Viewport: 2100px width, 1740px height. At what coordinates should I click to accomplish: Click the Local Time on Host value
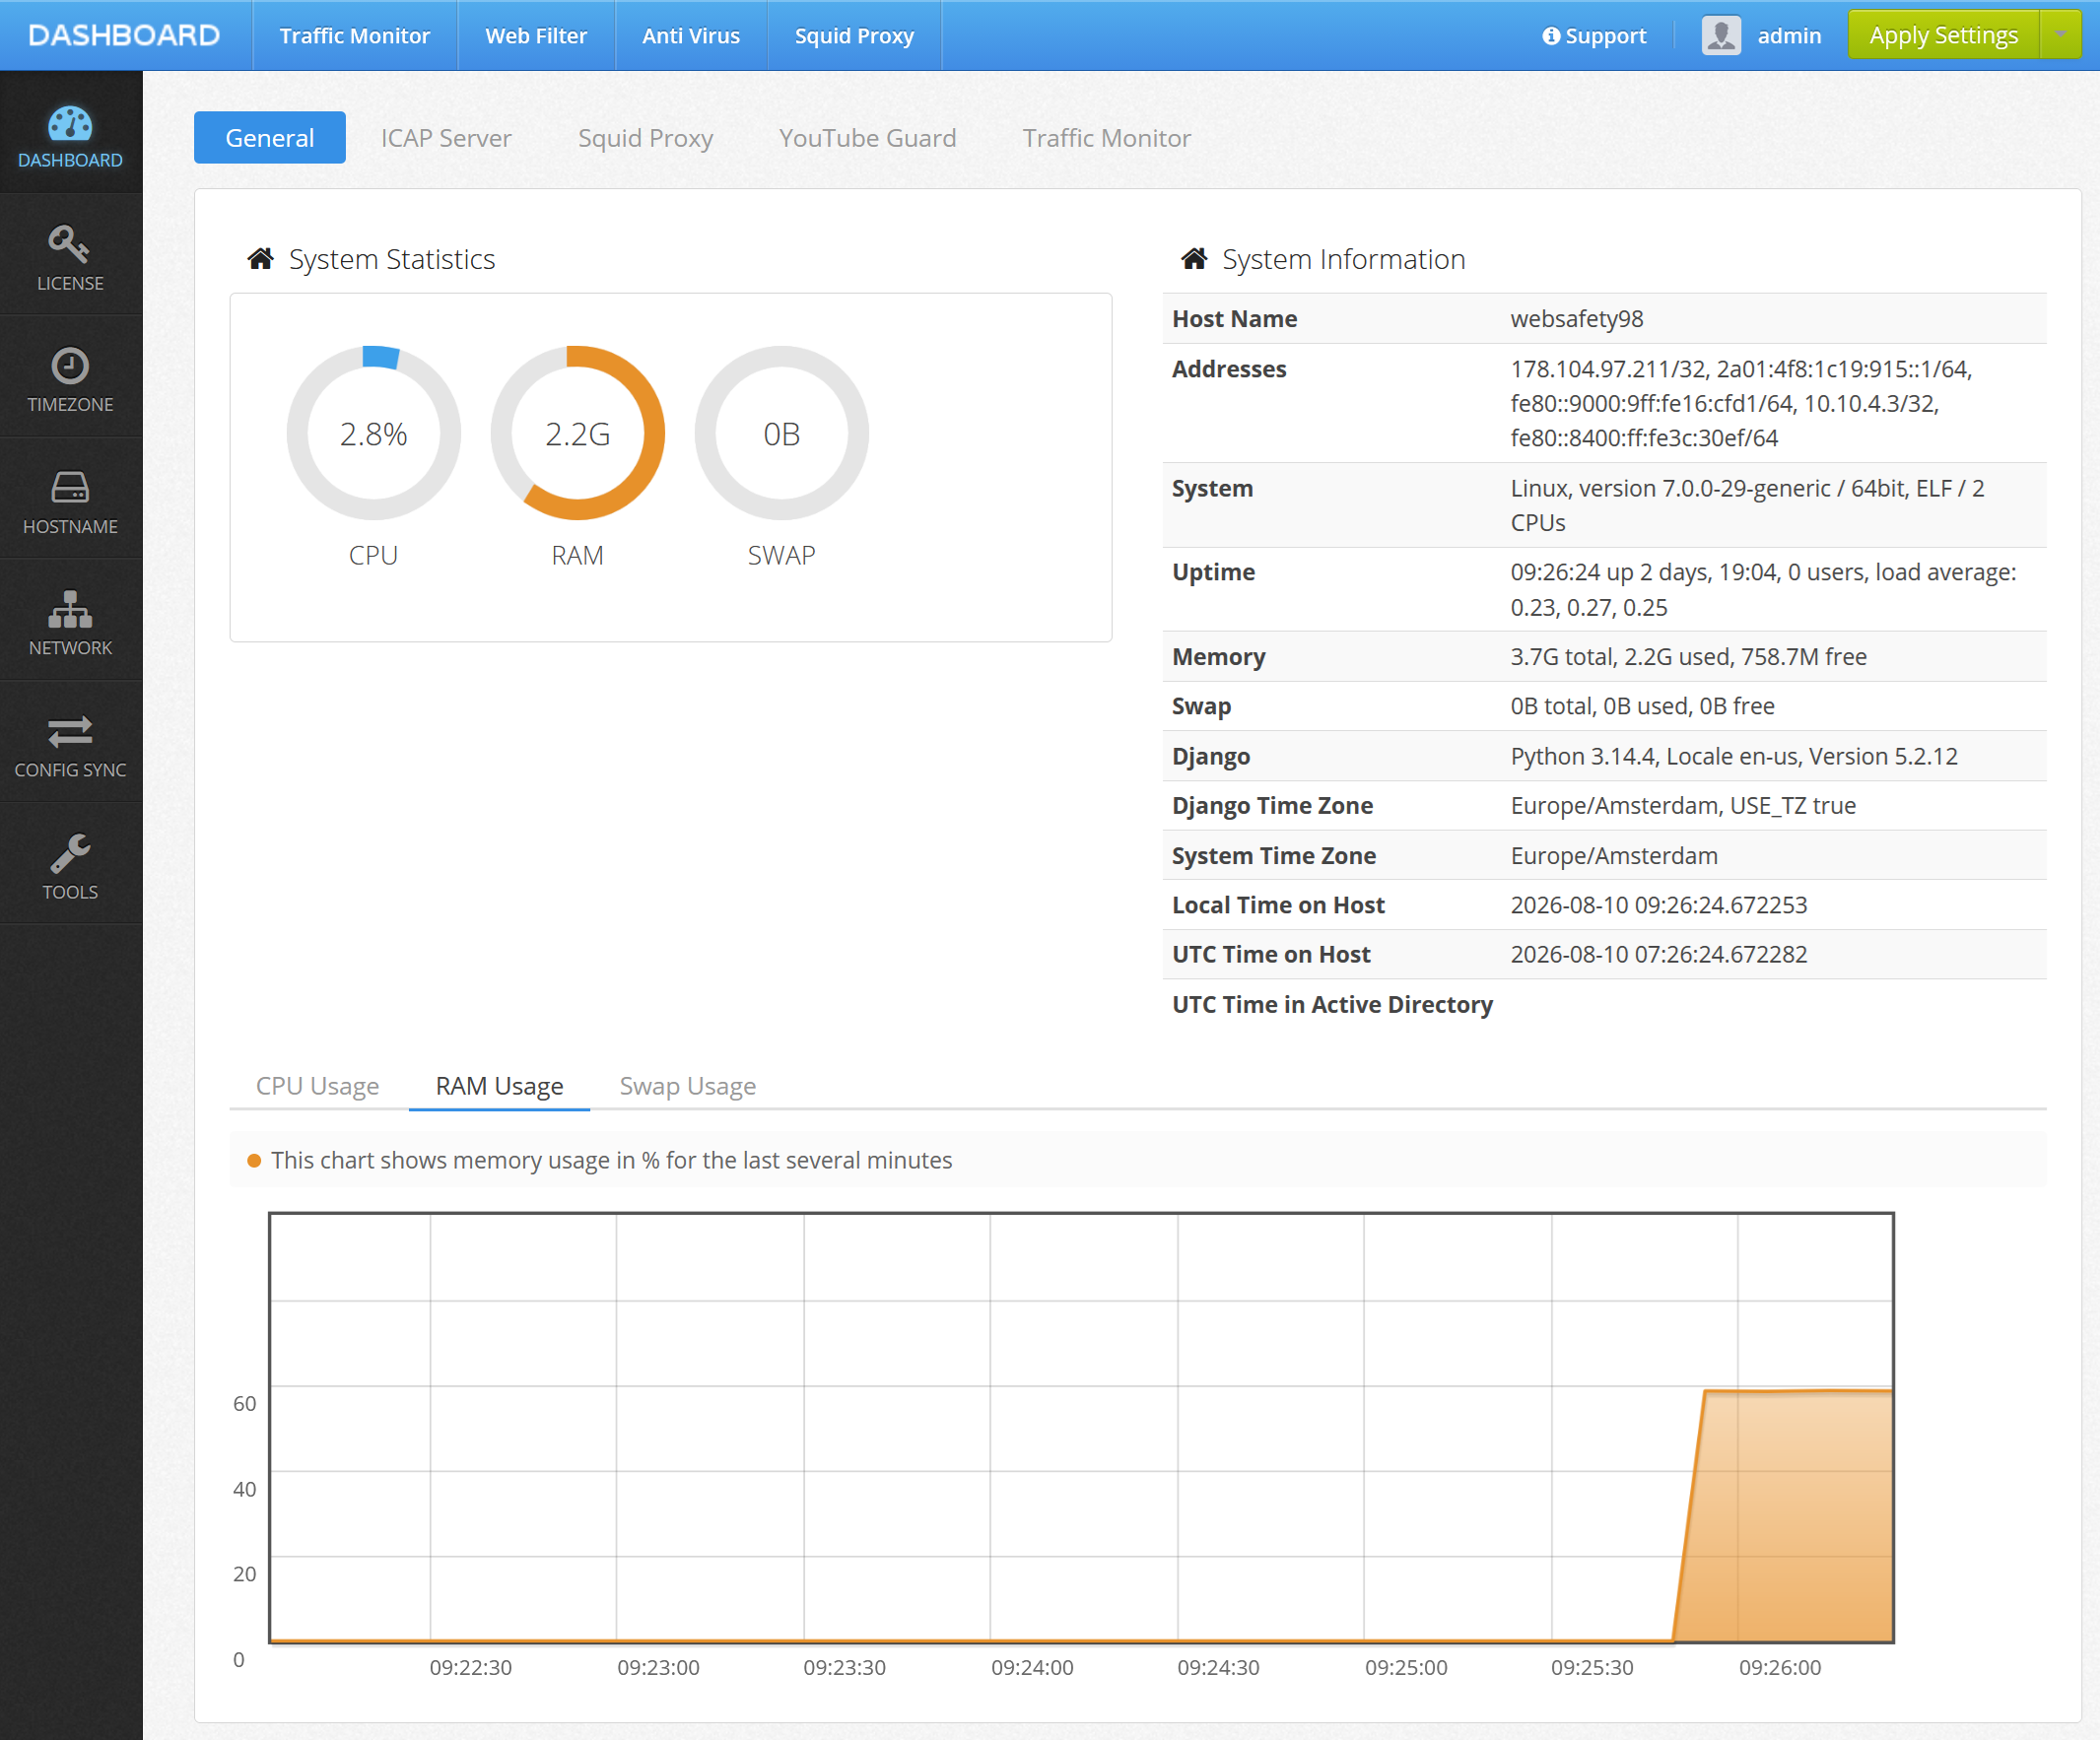(x=1658, y=905)
